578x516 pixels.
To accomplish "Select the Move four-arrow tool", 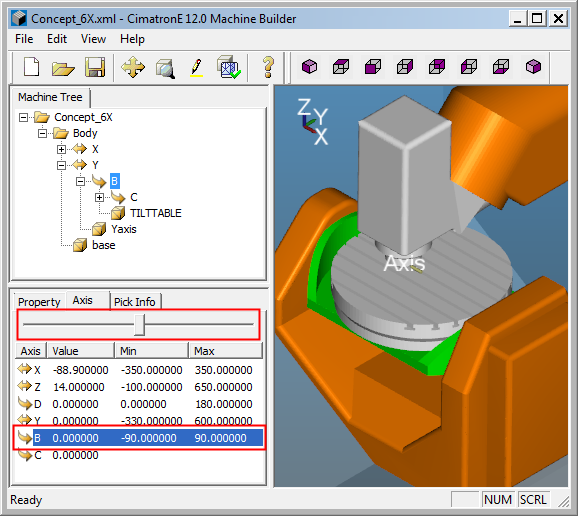I will (133, 67).
